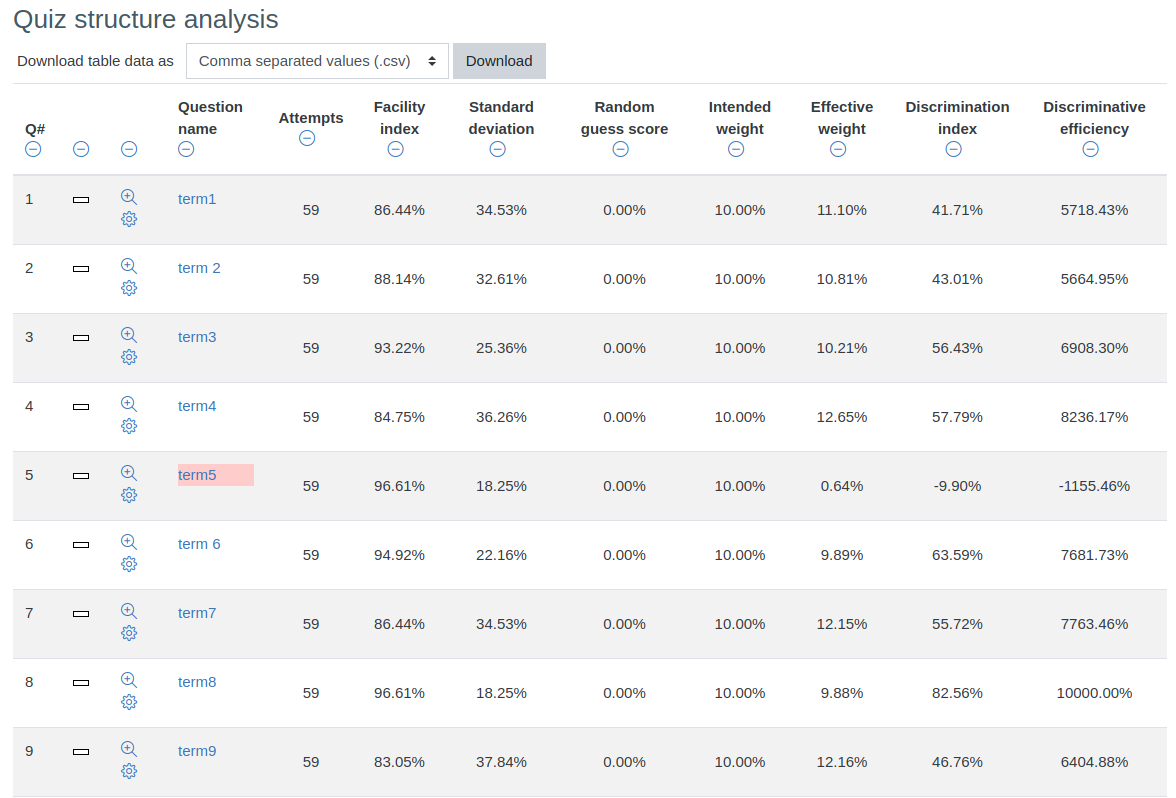This screenshot has height=798, width=1176.
Task: Edit term5 question via gear icon
Action: click(x=129, y=496)
